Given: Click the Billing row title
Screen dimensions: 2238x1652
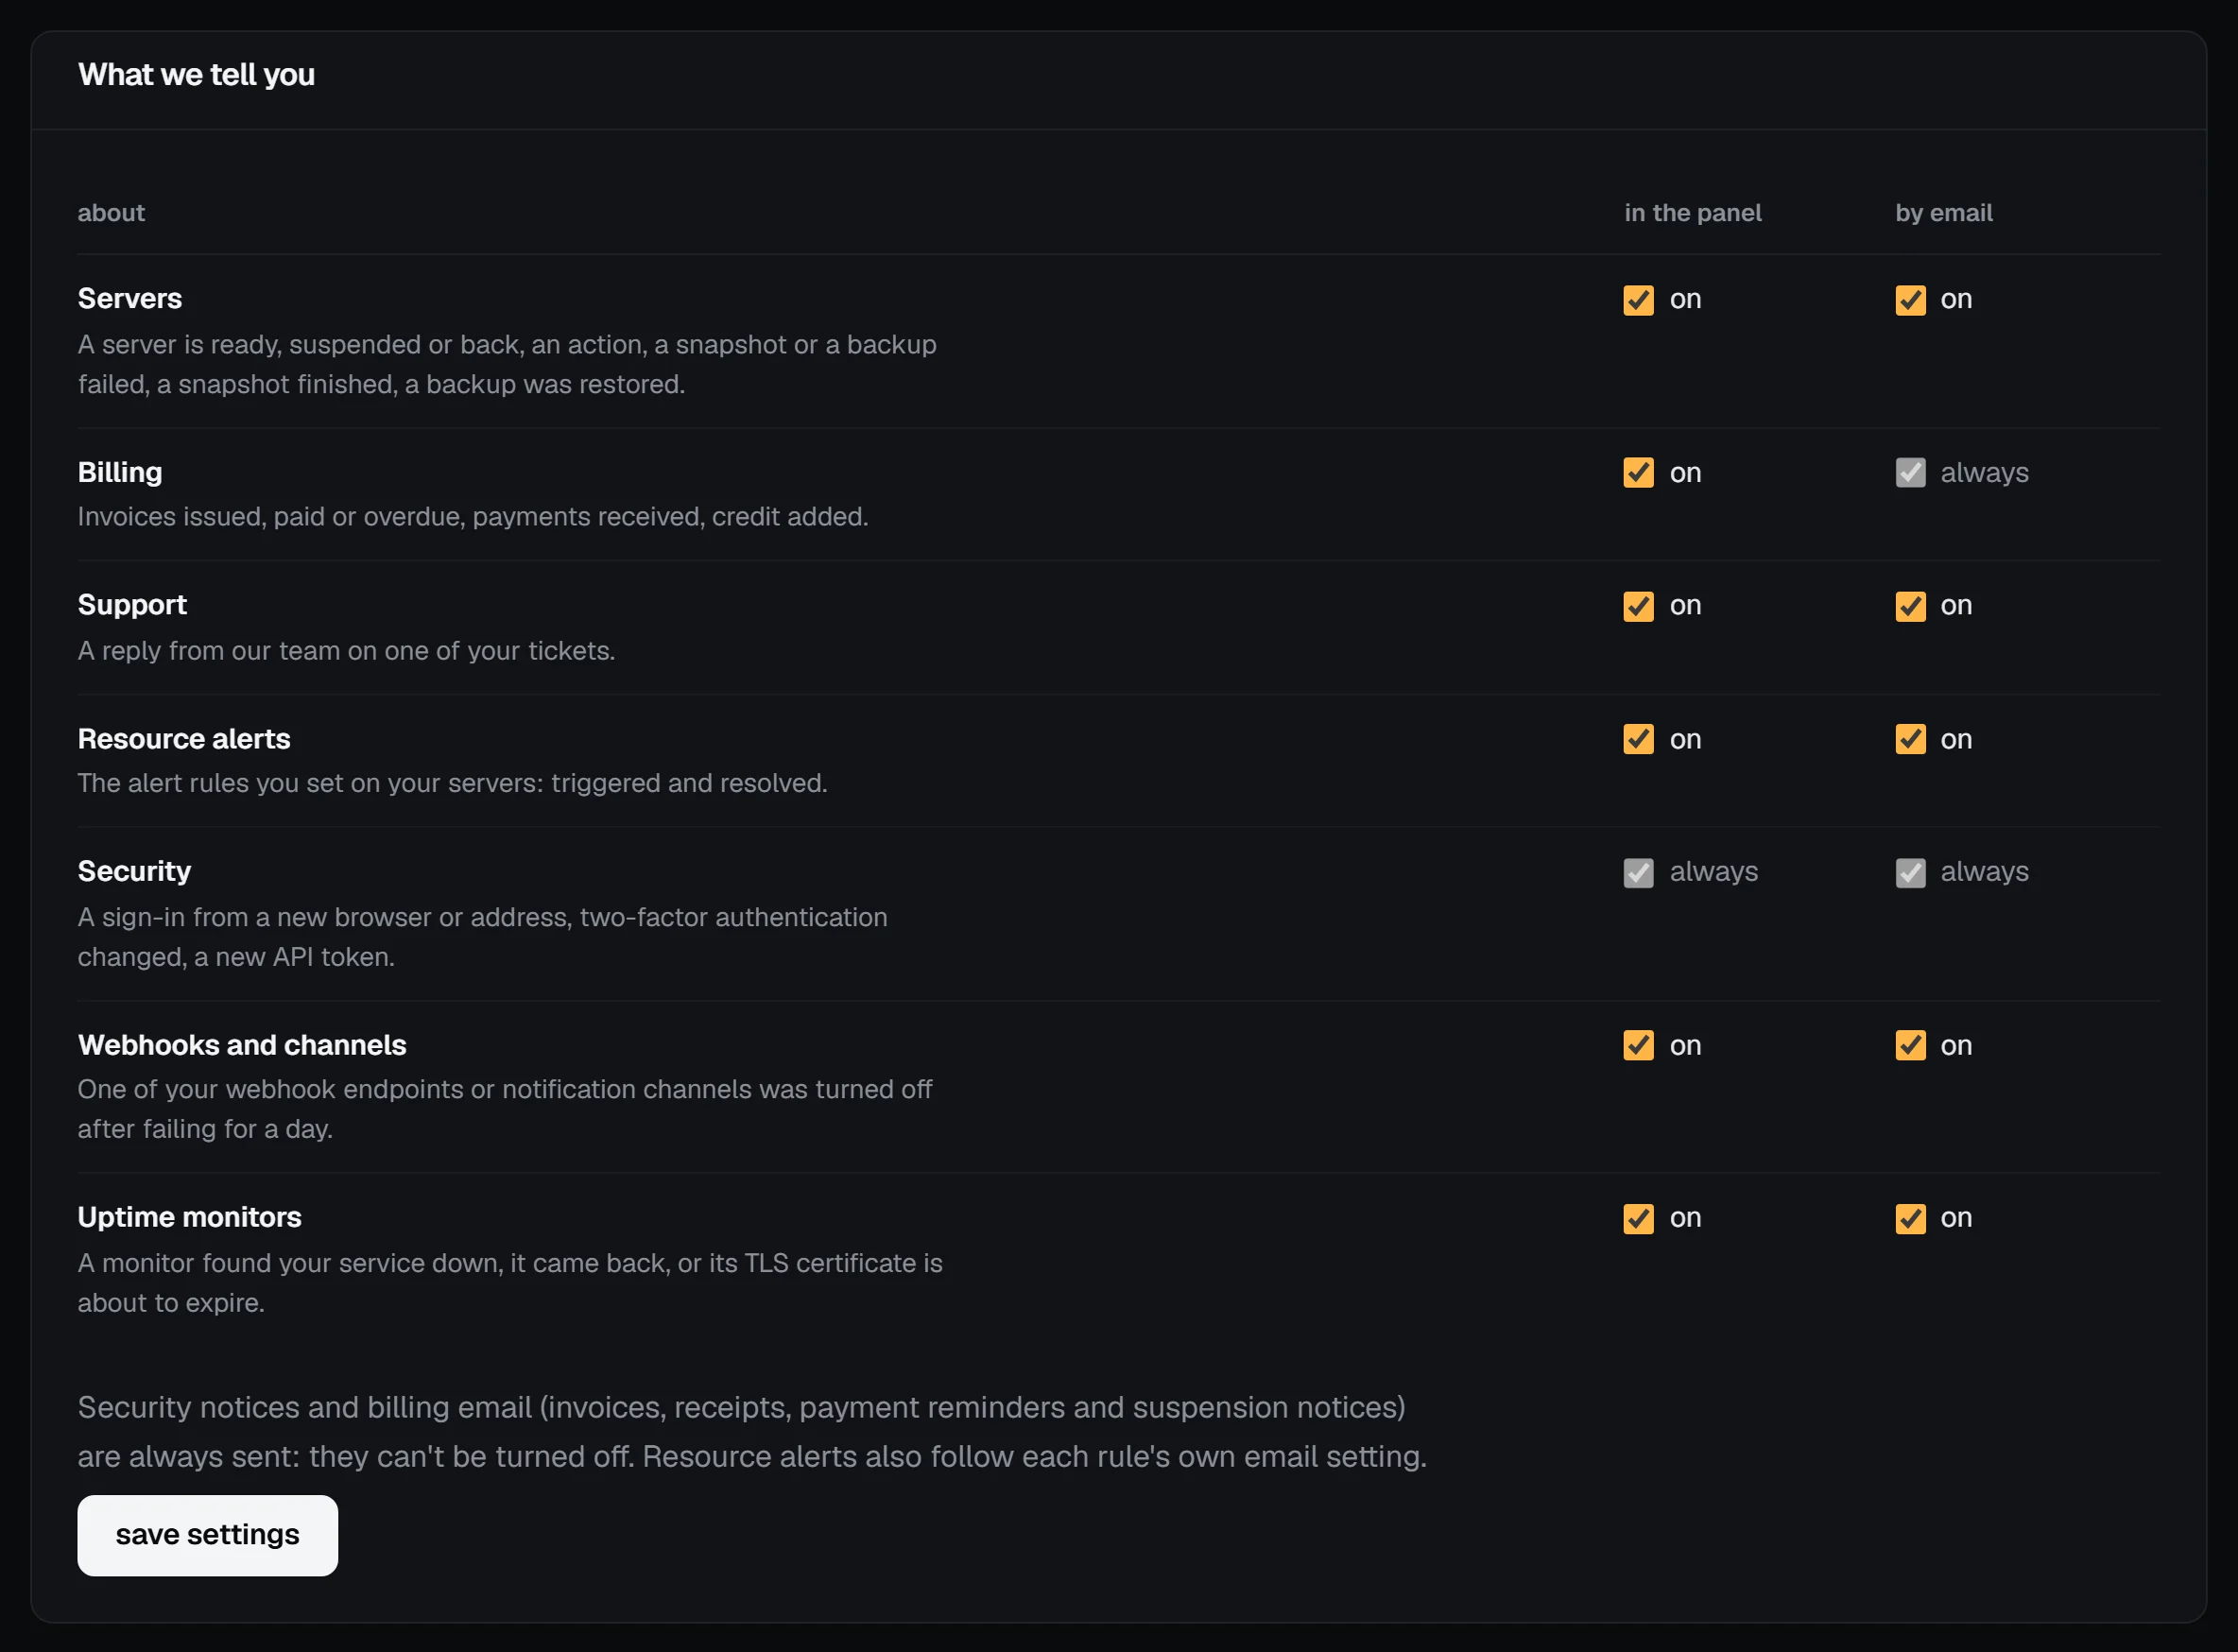Looking at the screenshot, I should tap(120, 472).
